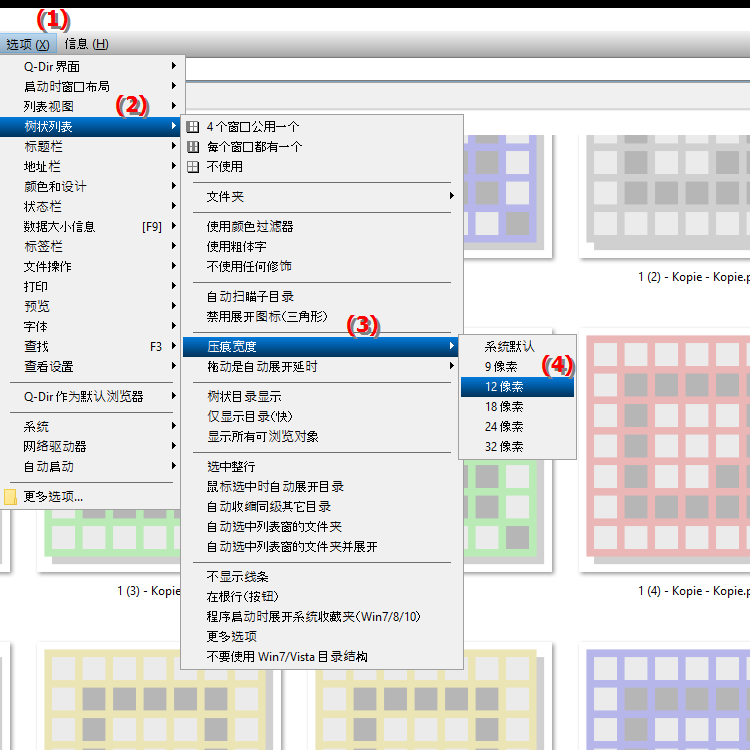Image resolution: width=750 pixels, height=750 pixels.
Task: Toggle 不要使用 Win7/Vista 目录结构
Action: pos(321,657)
